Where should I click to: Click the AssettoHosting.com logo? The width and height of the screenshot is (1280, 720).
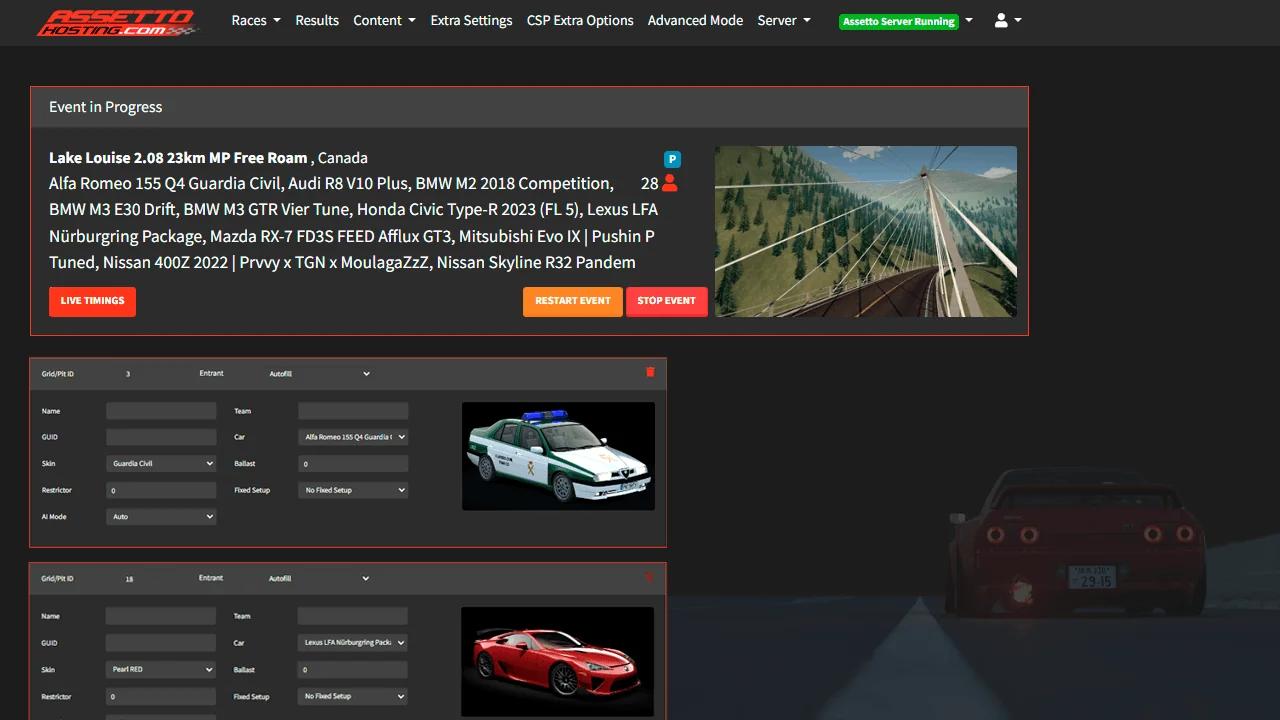[x=117, y=22]
